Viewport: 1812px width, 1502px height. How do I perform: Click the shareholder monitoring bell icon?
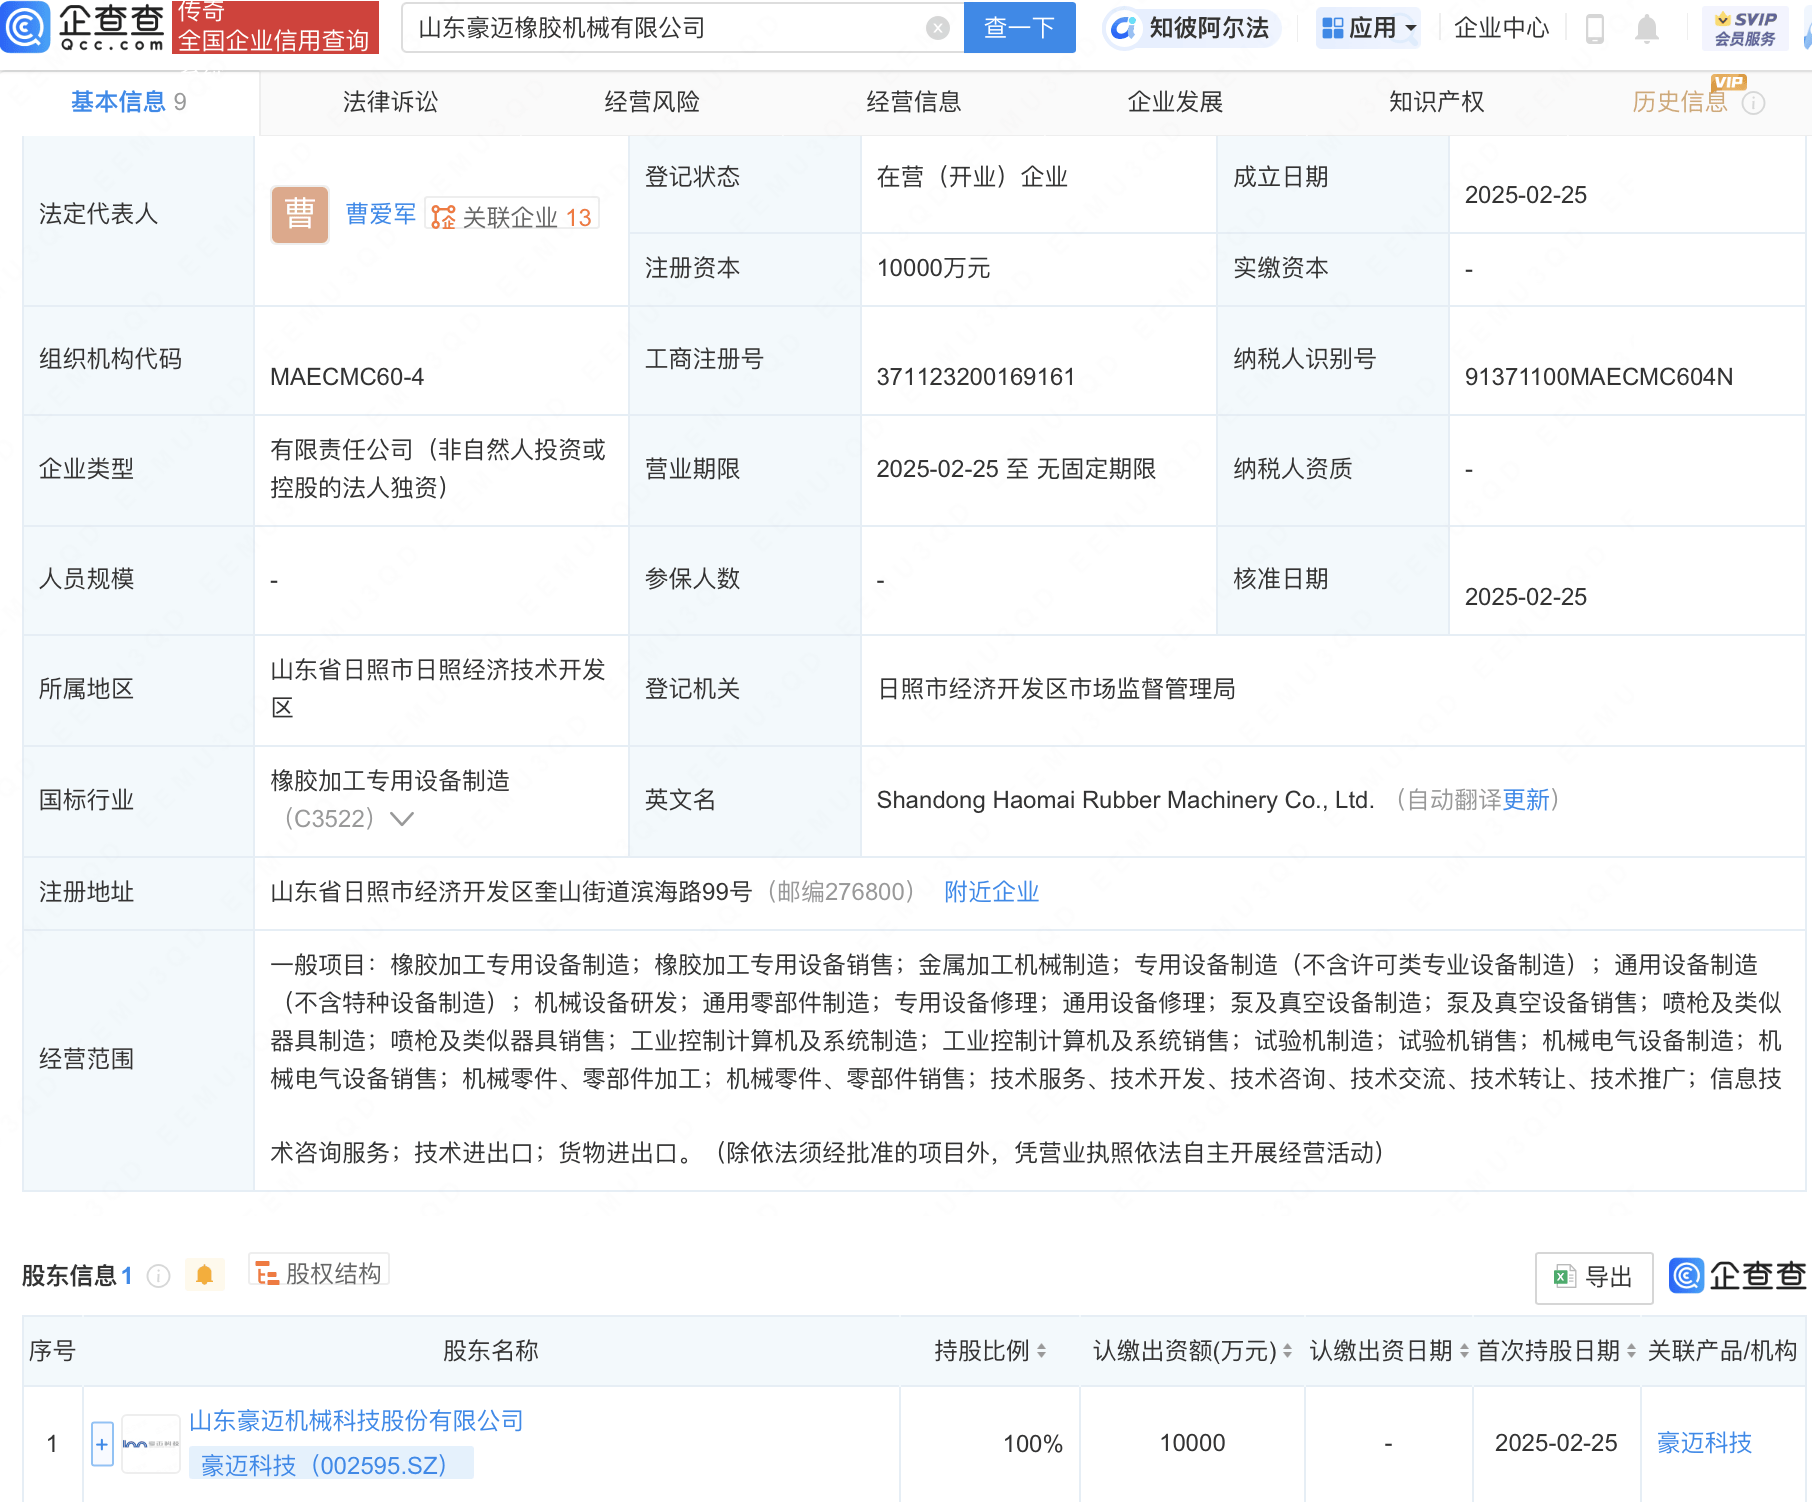click(204, 1275)
